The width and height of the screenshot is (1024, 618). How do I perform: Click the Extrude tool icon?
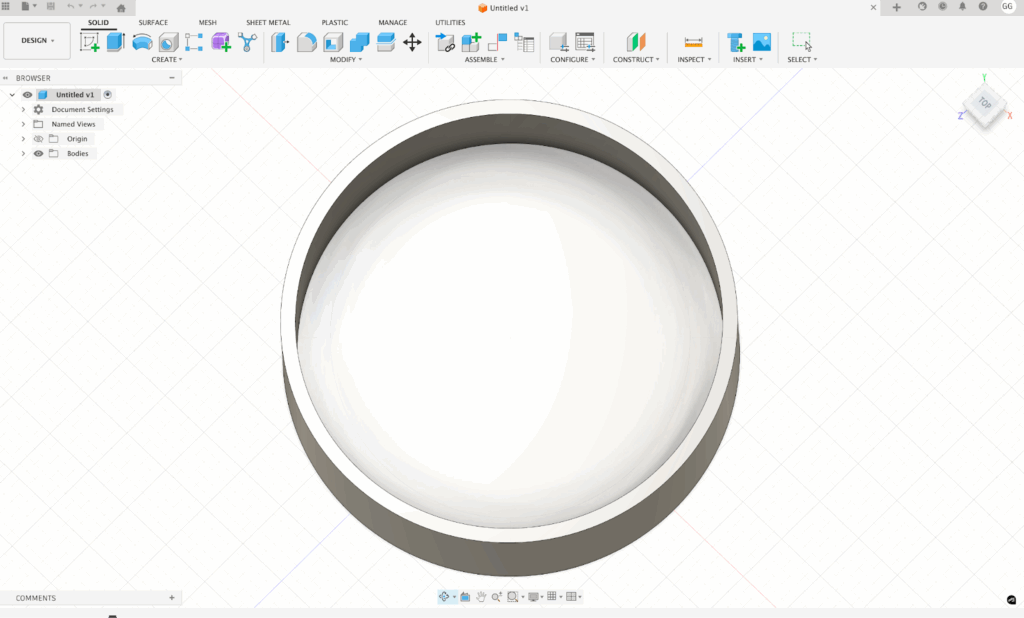pos(116,42)
